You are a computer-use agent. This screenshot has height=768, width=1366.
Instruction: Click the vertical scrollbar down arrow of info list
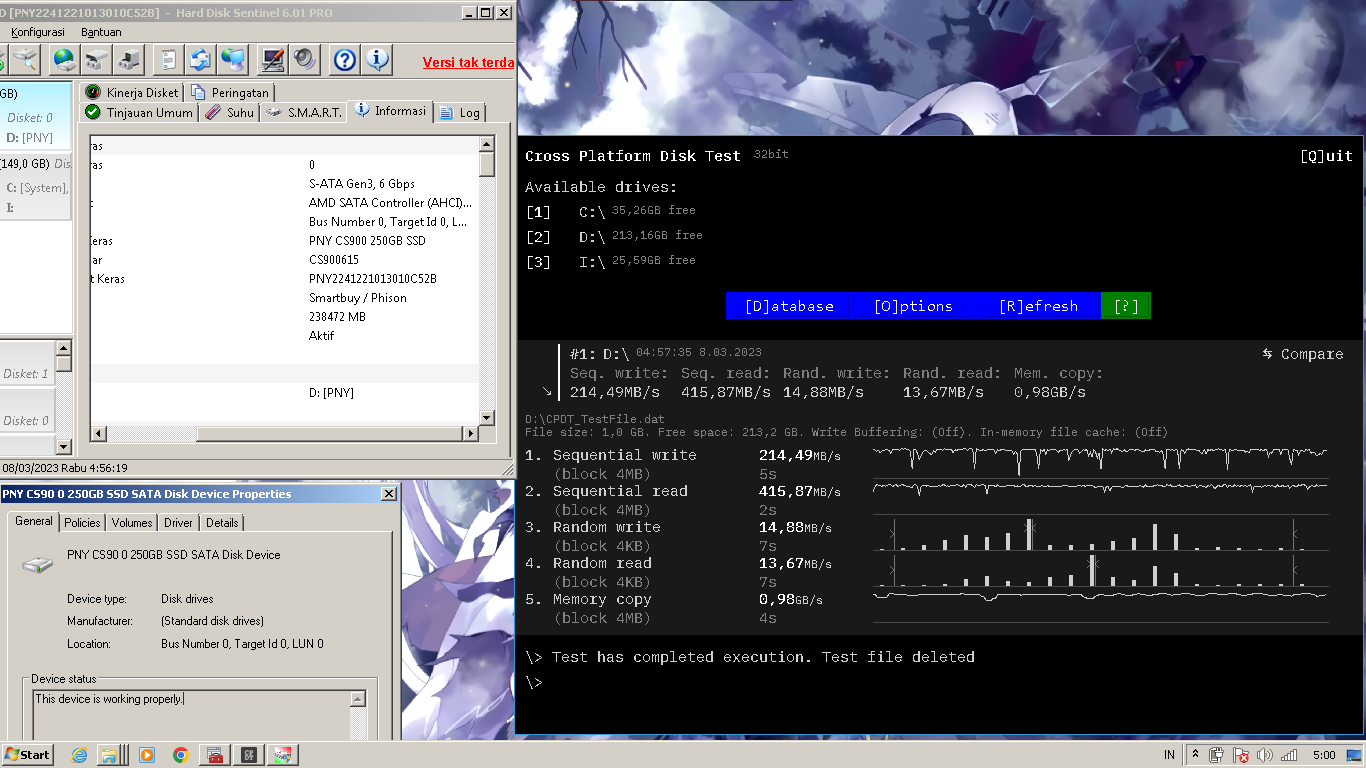(x=487, y=418)
